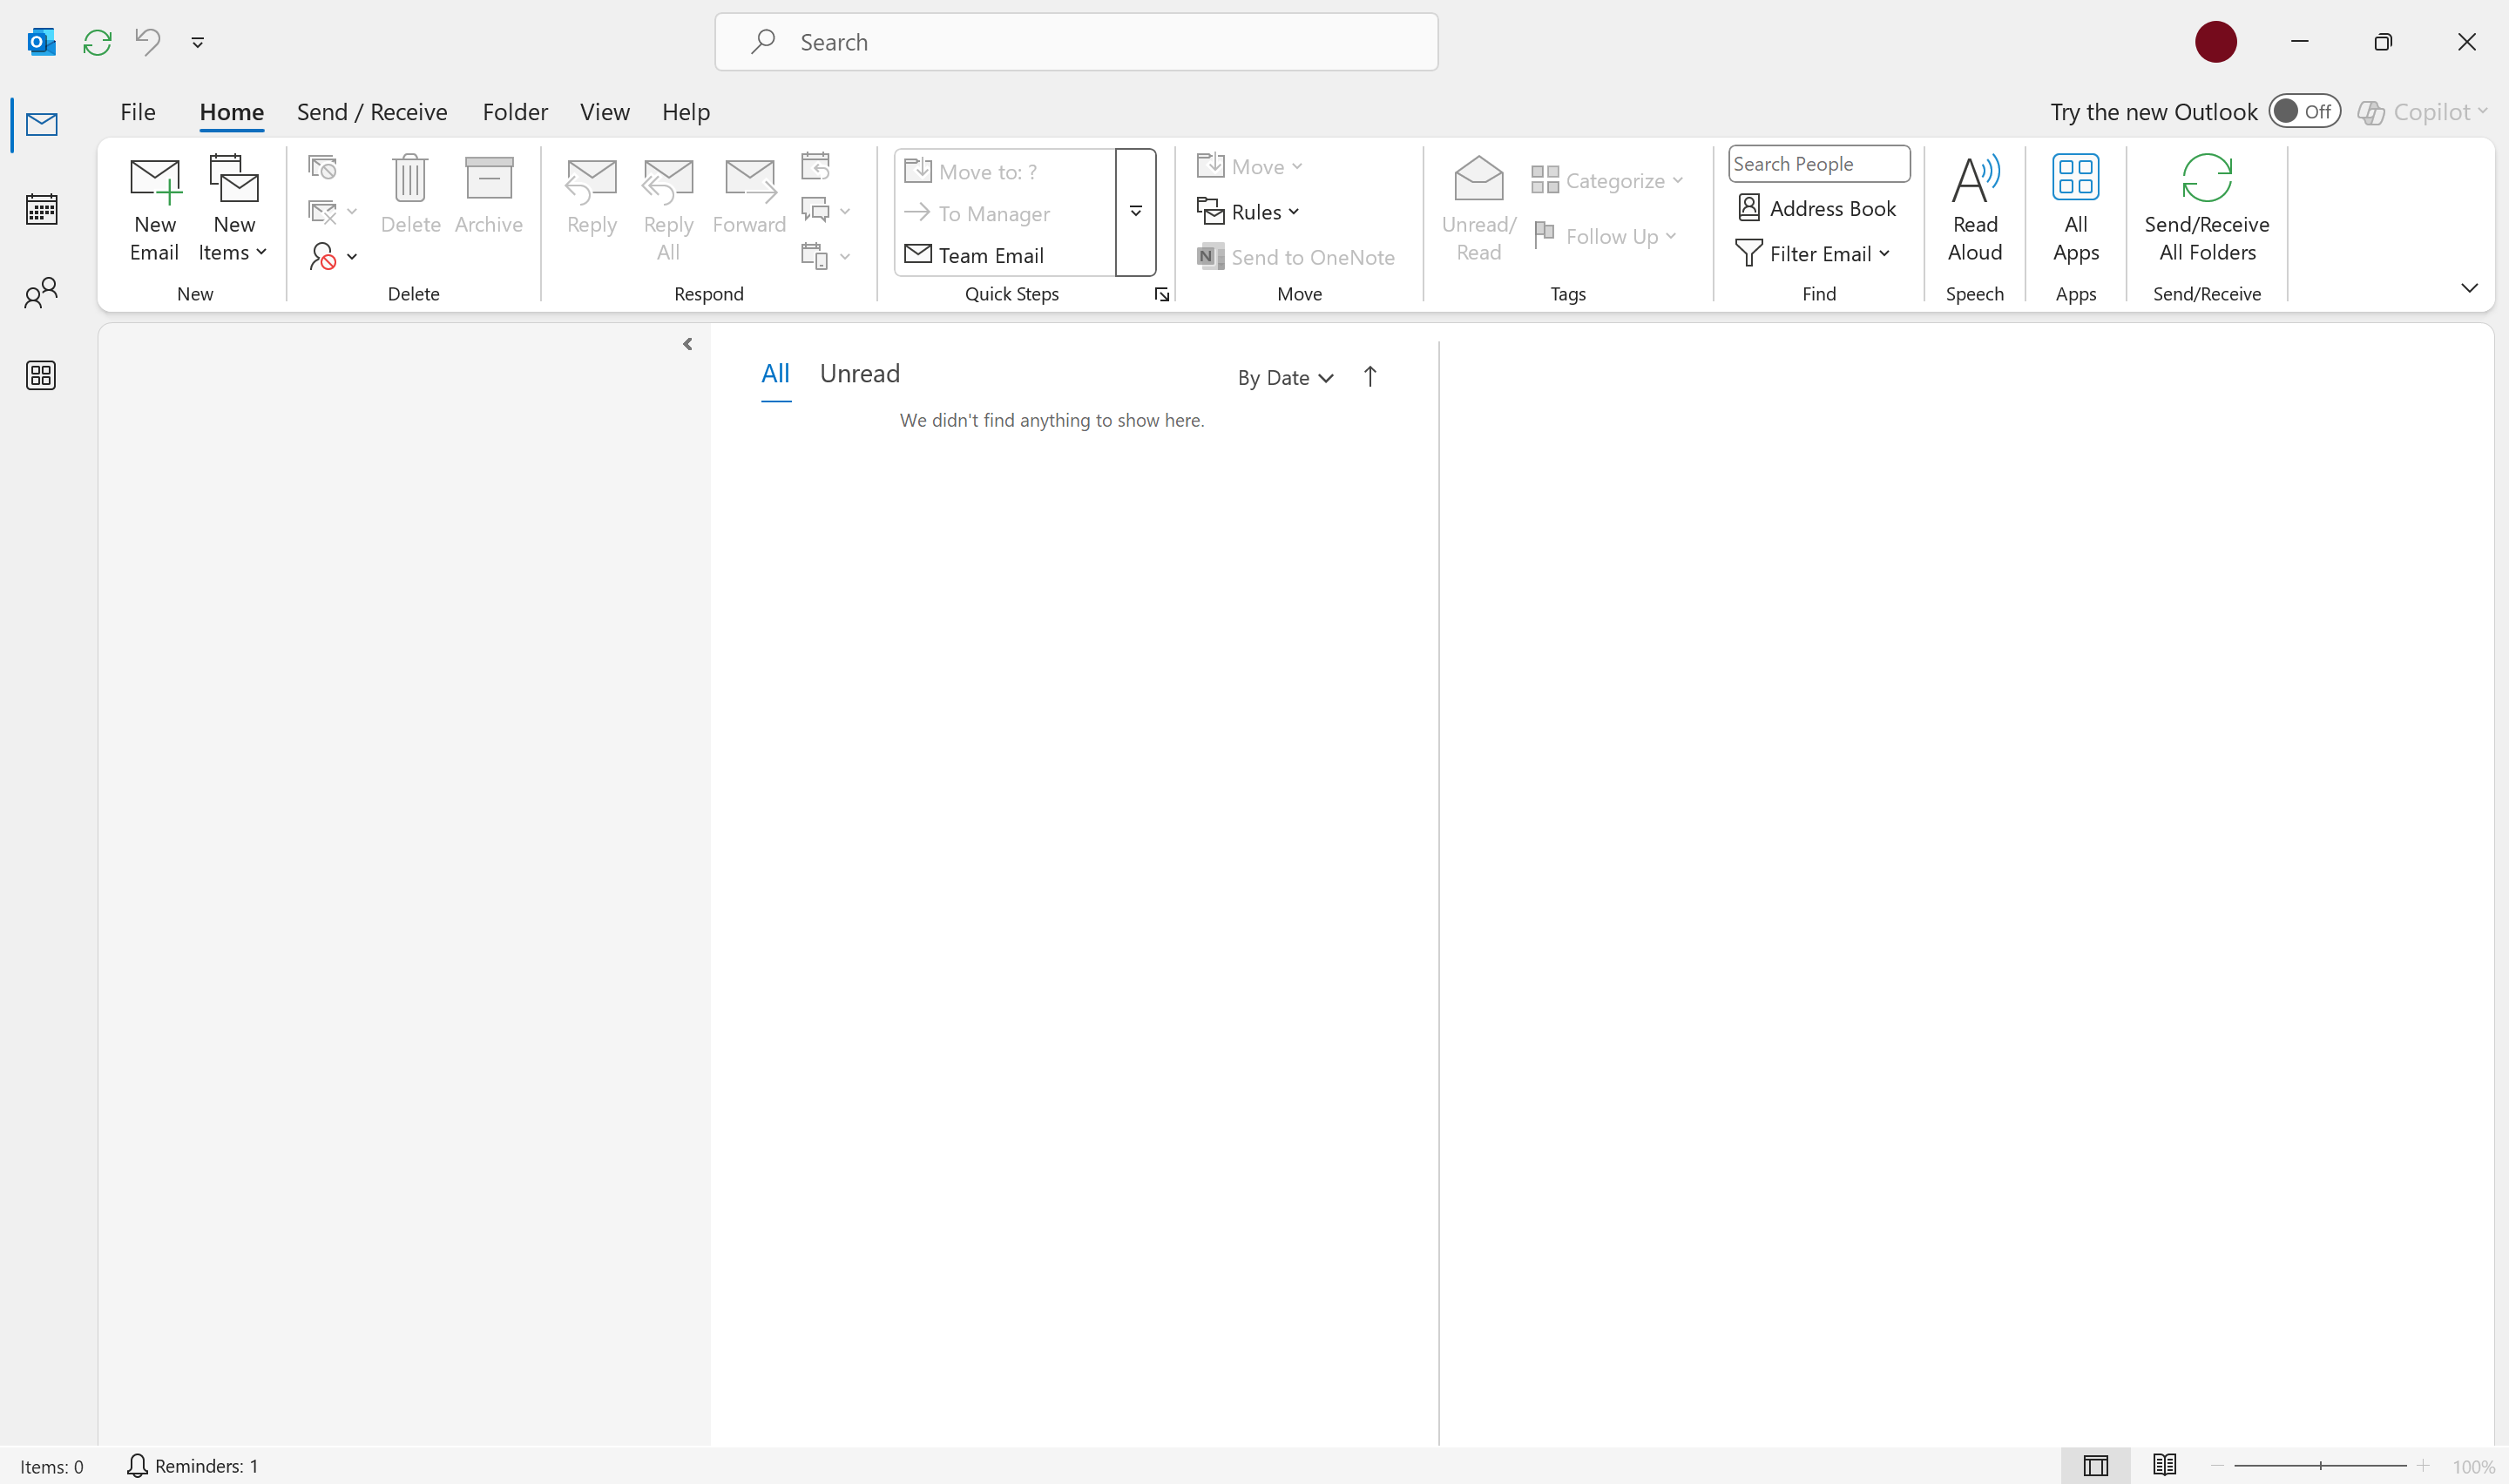Click zoom out minus button
The image size is (2509, 1484).
(x=2217, y=1466)
